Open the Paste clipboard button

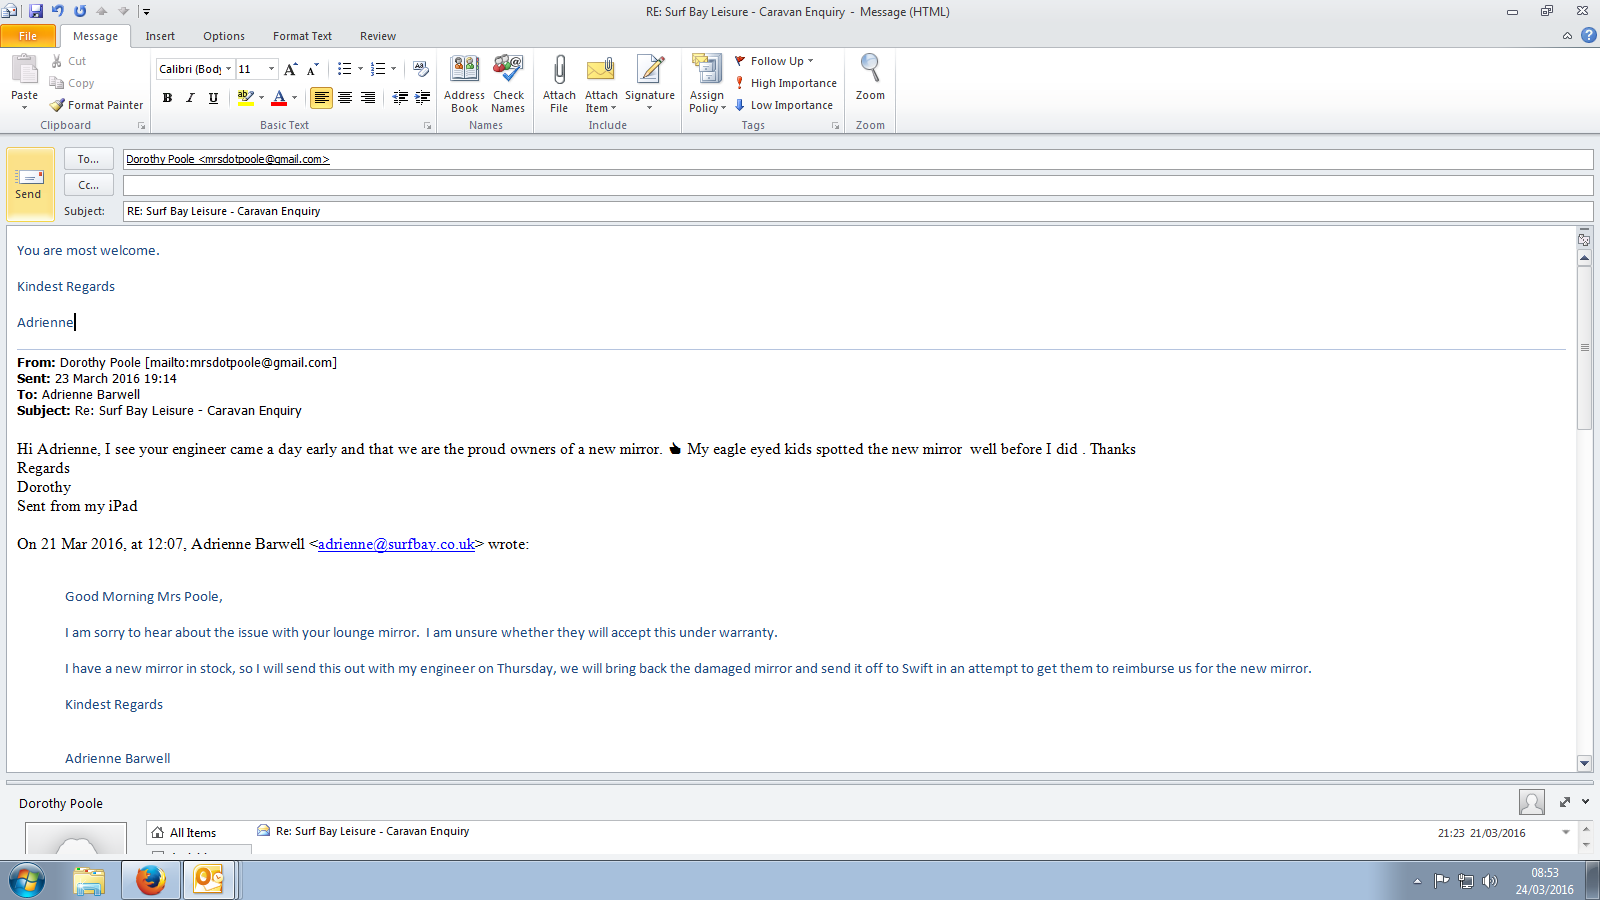tap(24, 82)
